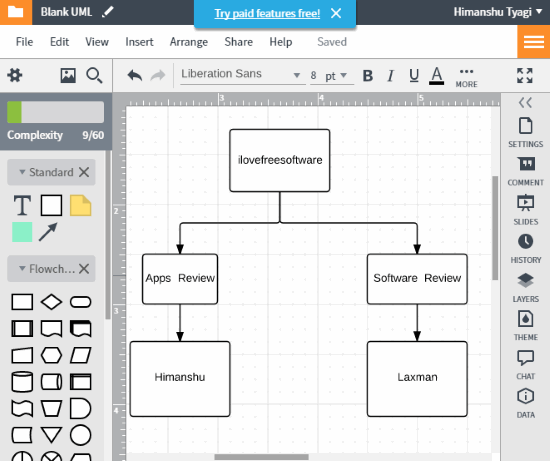Collapse the Standard shapes section
Viewport: 550px width, 461px height.
[22, 172]
